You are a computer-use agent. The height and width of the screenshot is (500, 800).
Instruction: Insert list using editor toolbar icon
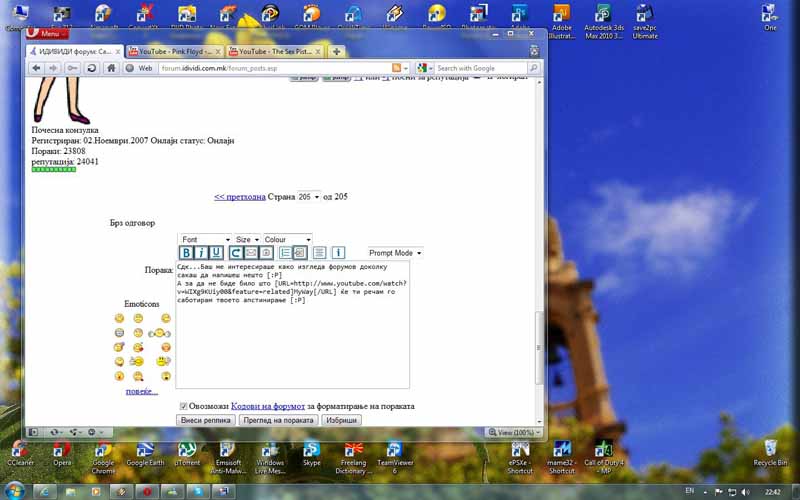pos(285,253)
